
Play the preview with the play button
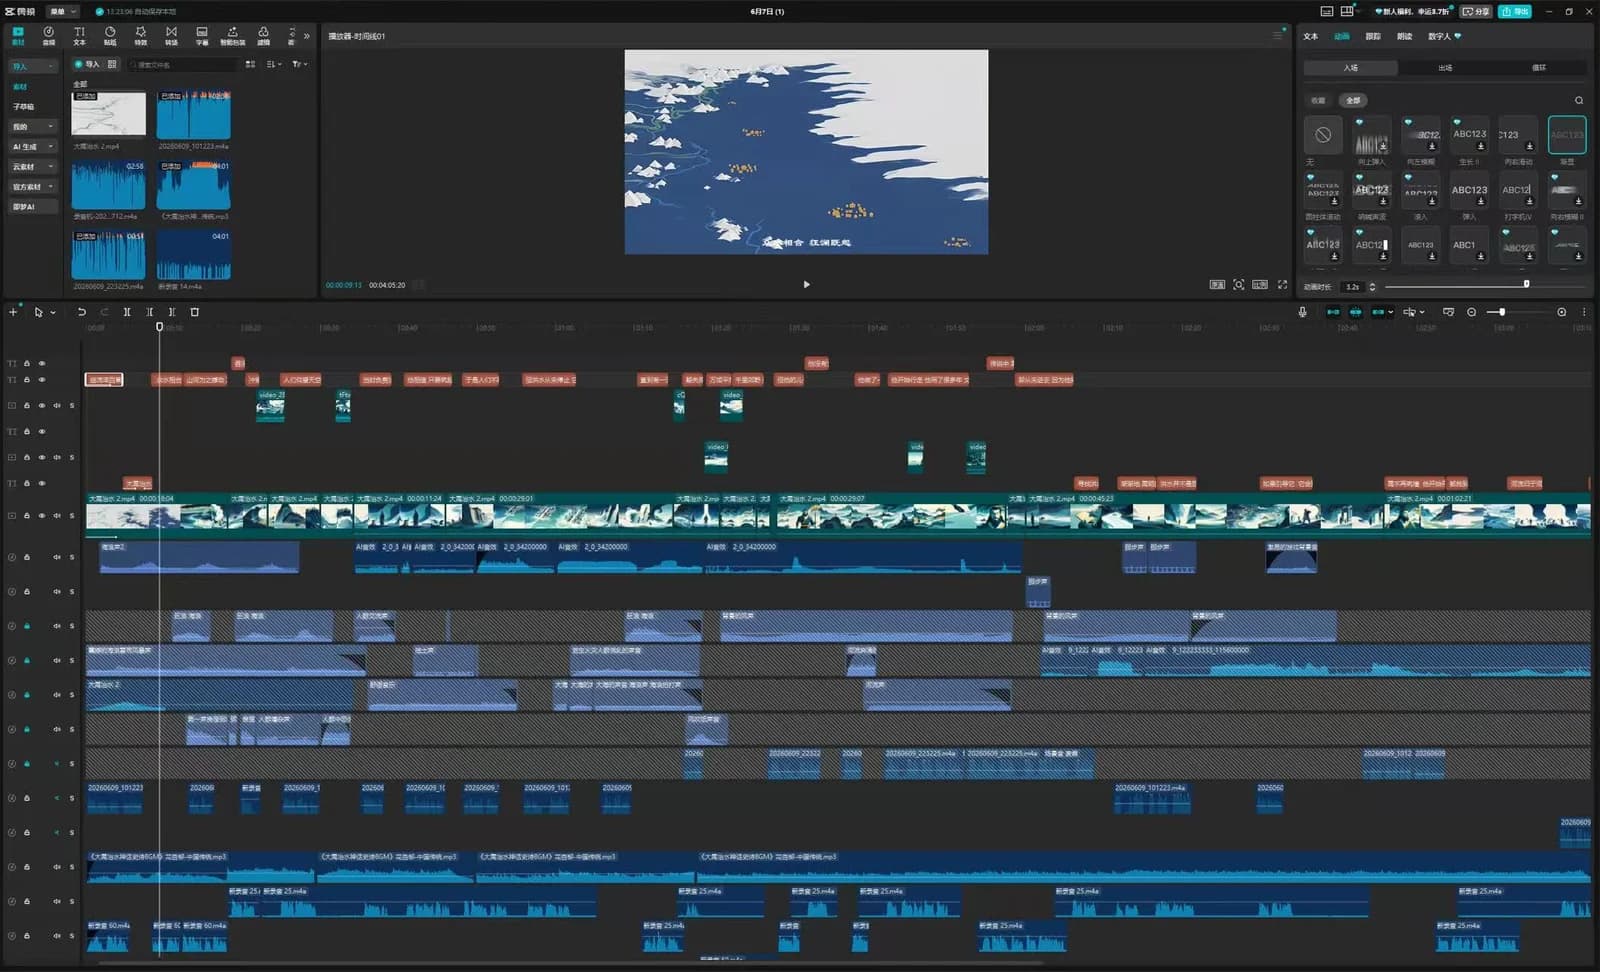807,285
